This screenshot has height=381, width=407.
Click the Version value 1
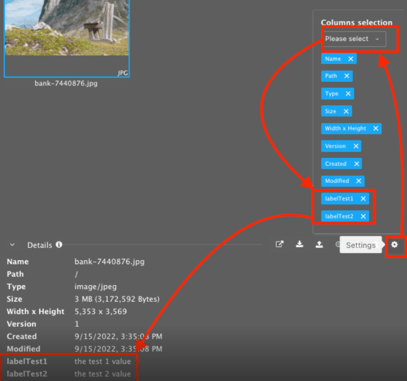pyautogui.click(x=77, y=324)
